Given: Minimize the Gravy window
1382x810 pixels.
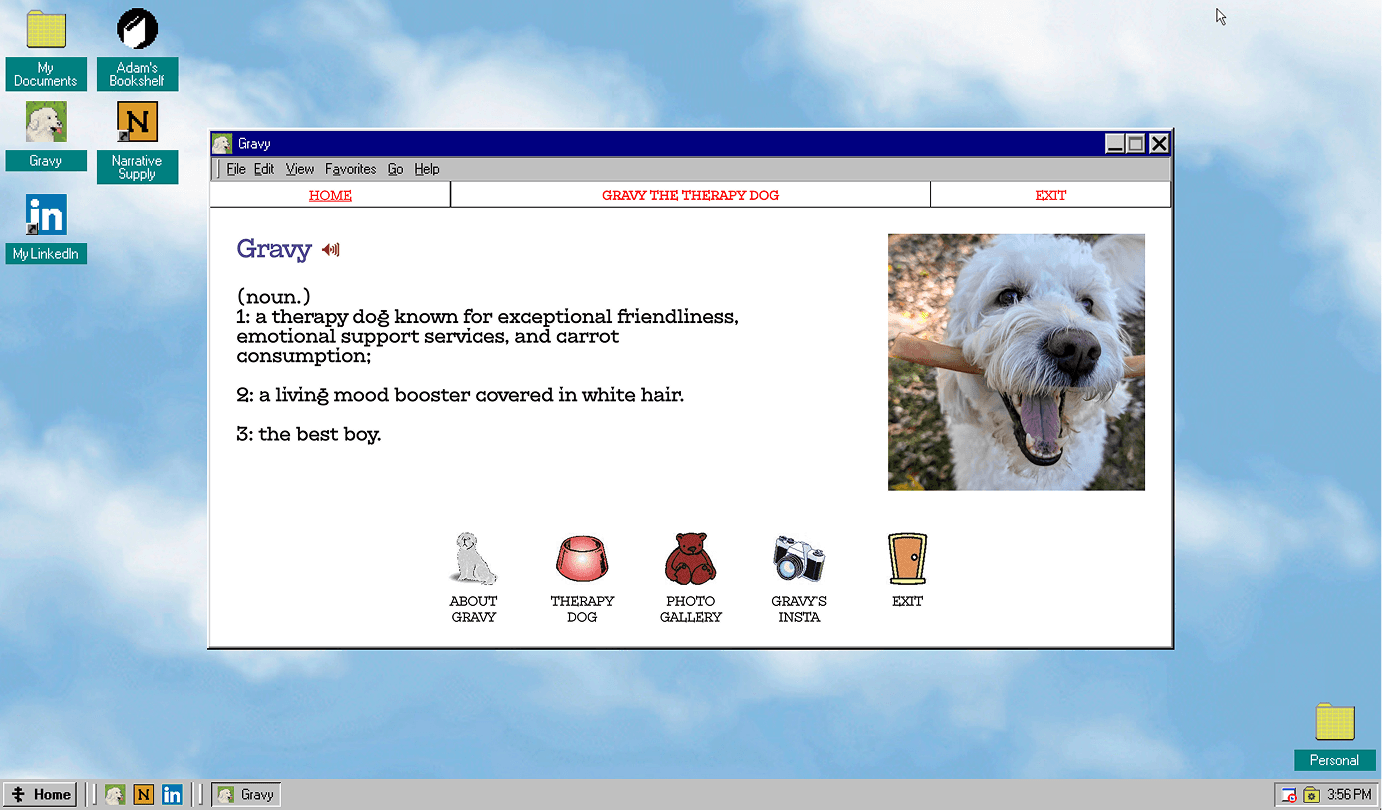Looking at the screenshot, I should 1115,144.
